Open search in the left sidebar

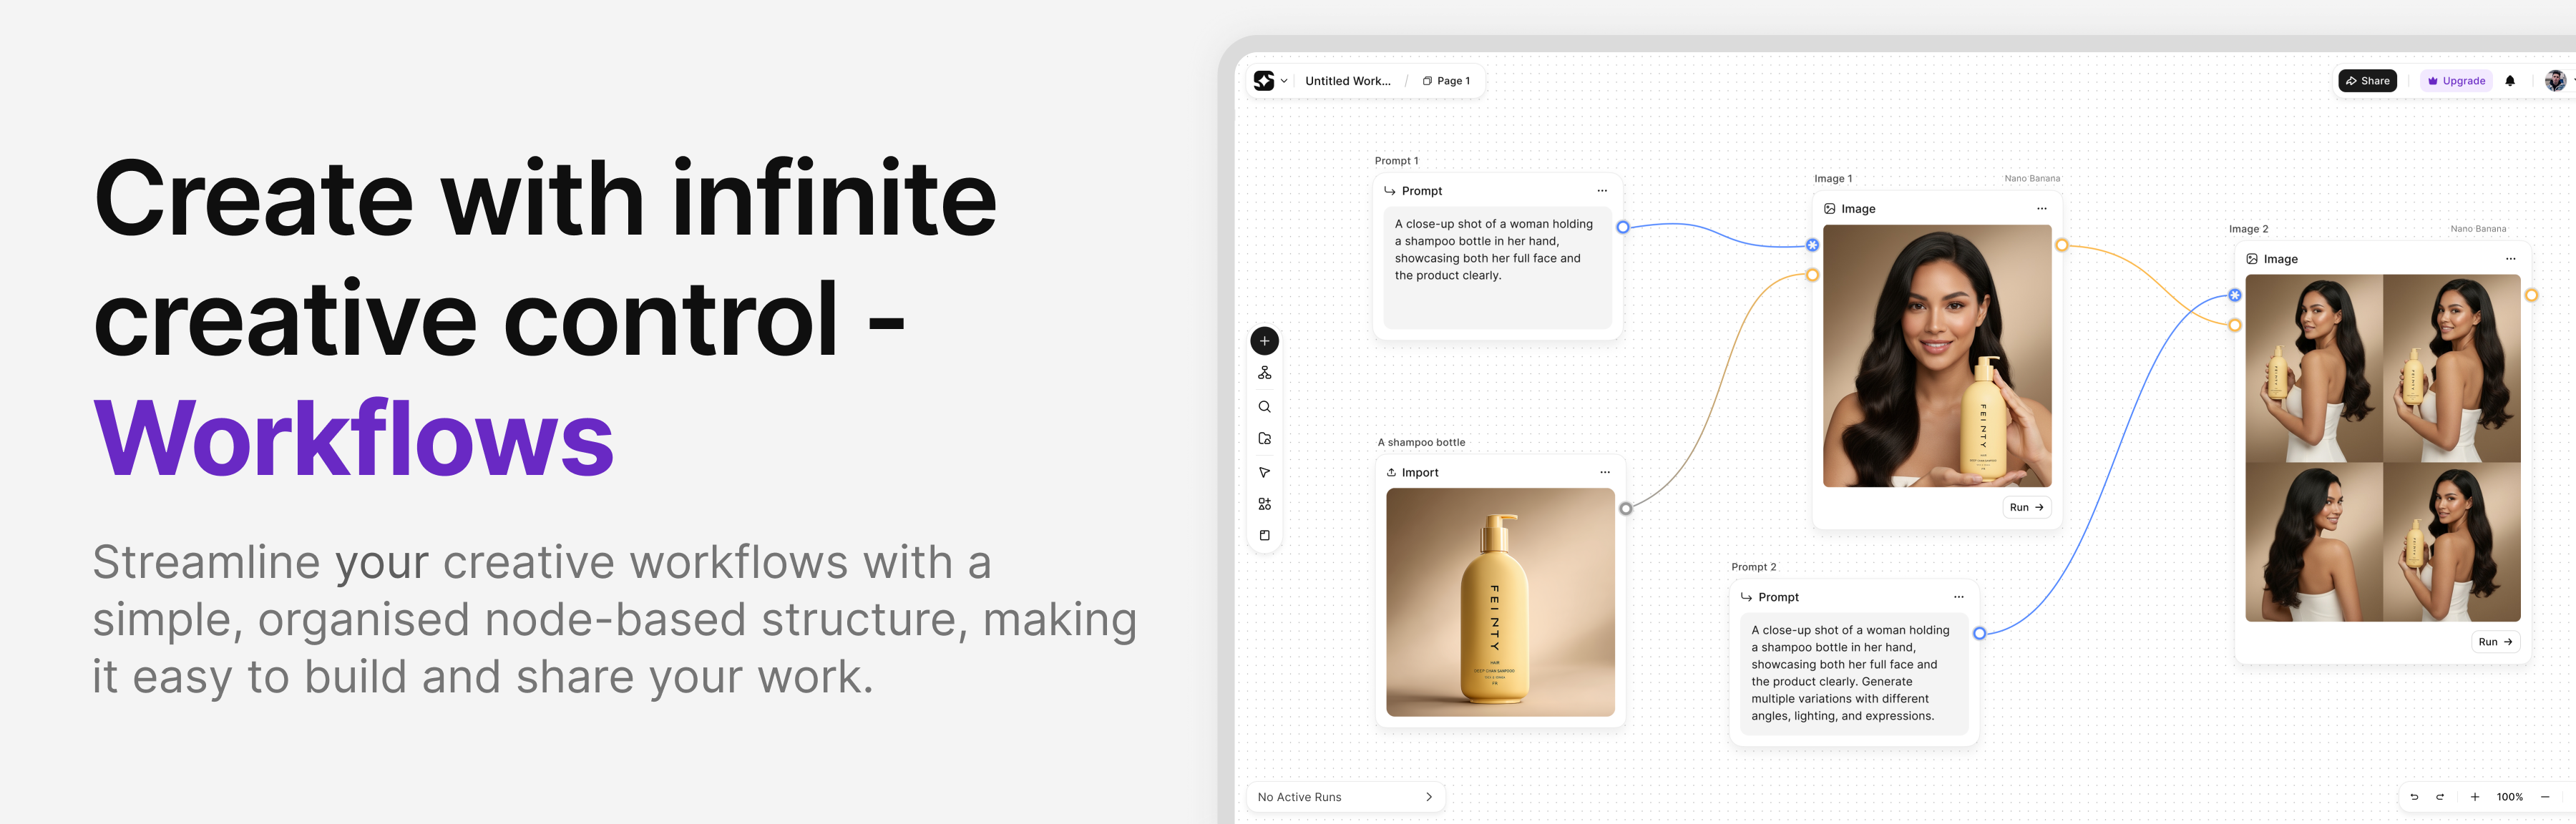1265,406
